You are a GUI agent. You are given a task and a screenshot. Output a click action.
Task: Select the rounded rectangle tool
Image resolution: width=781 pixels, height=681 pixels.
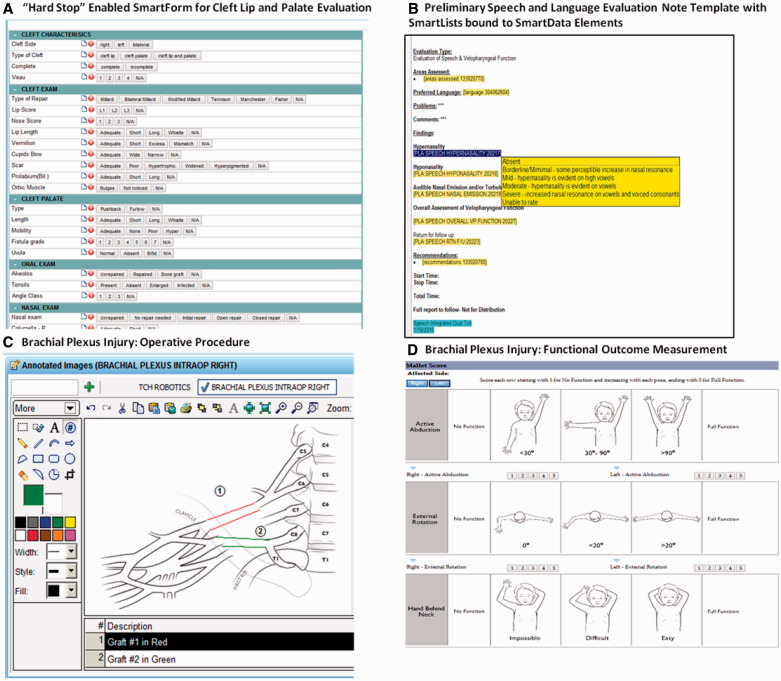54,459
